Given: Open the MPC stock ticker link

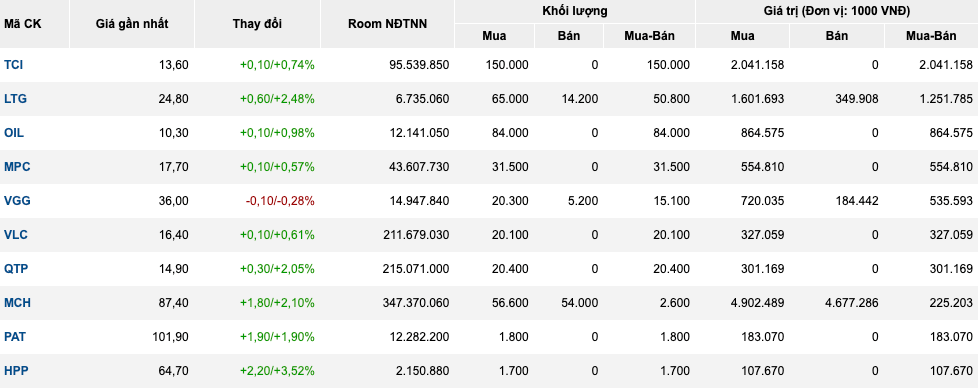Looking at the screenshot, I should pos(17,167).
